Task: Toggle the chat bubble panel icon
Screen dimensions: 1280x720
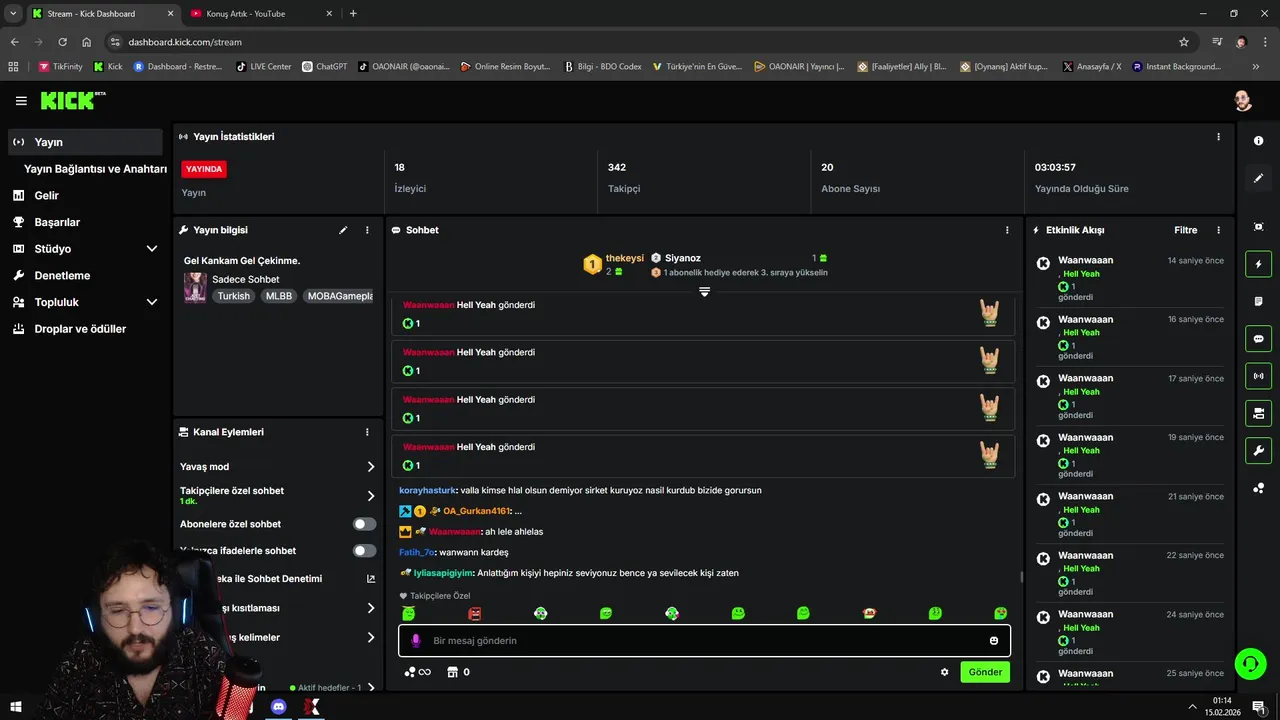Action: point(1258,339)
